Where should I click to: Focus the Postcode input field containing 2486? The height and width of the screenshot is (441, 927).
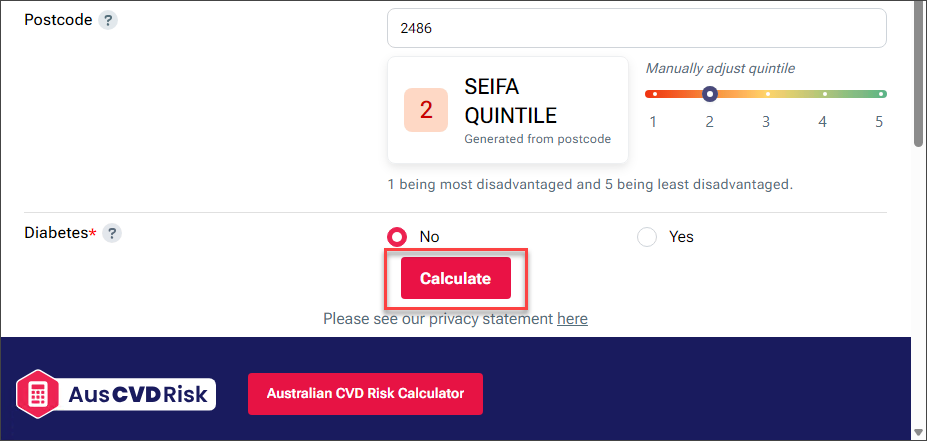point(637,28)
